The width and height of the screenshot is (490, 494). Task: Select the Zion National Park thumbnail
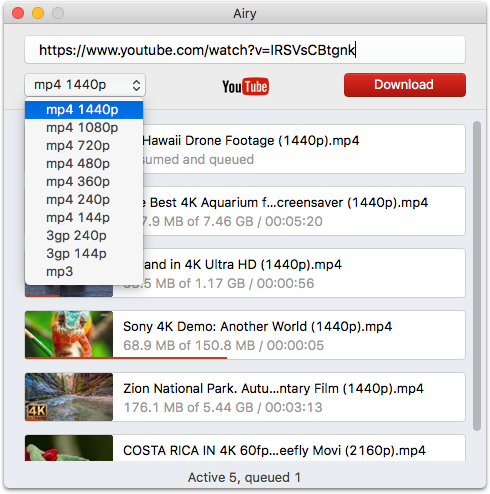pos(69,397)
